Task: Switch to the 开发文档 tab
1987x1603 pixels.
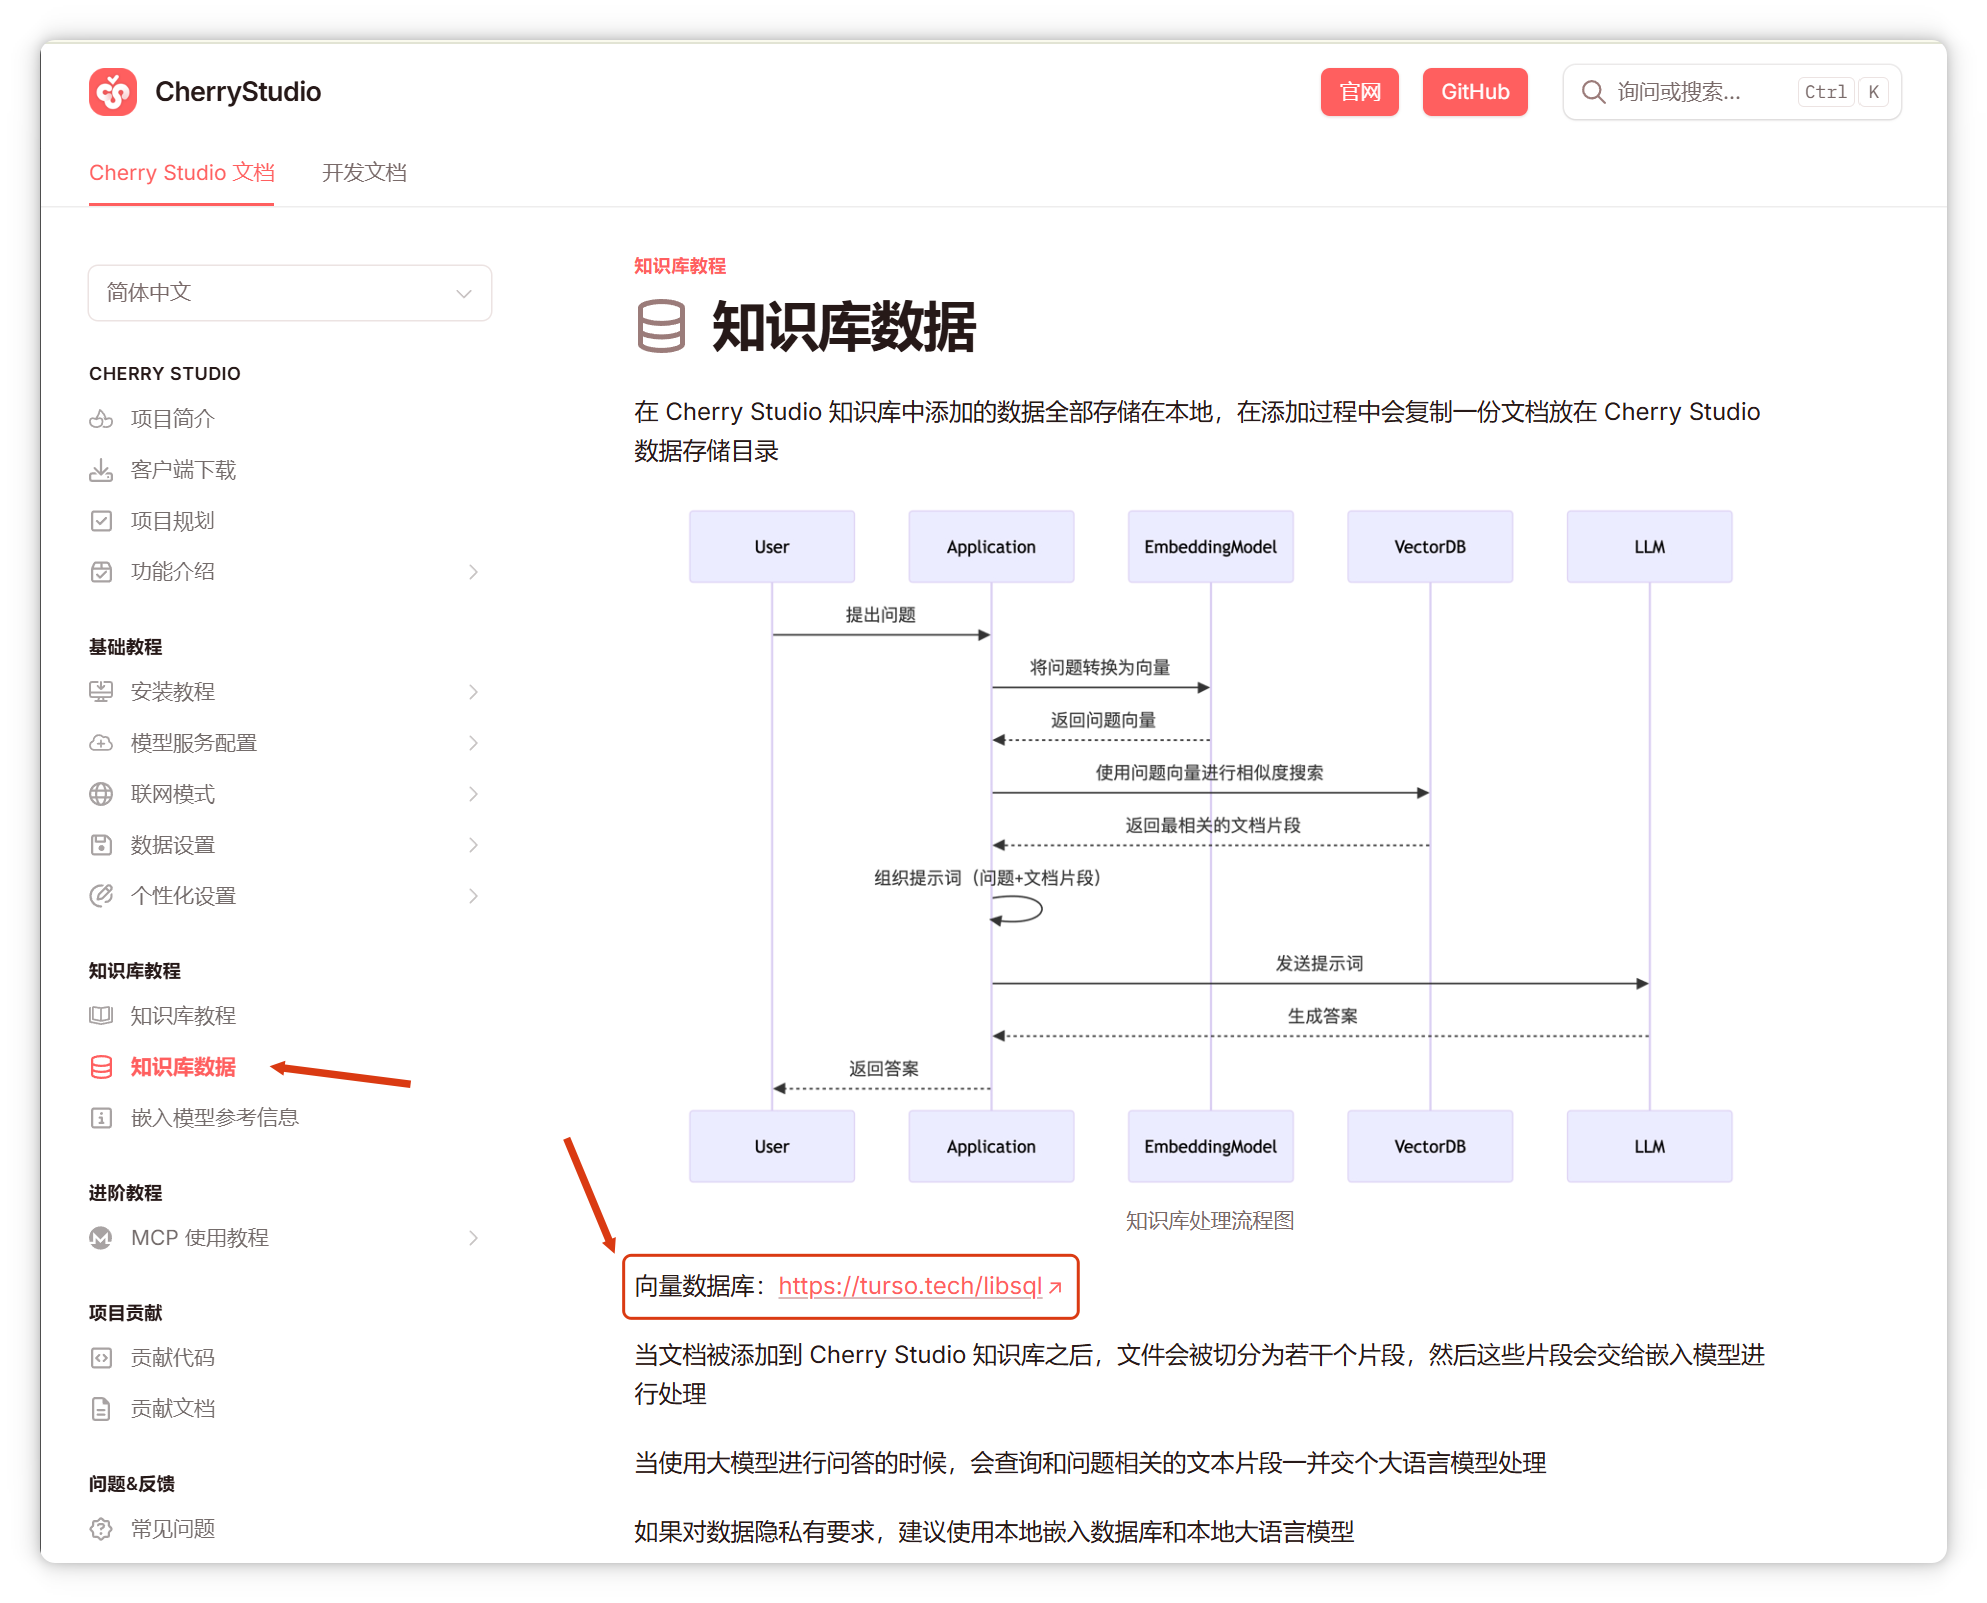Action: coord(364,173)
